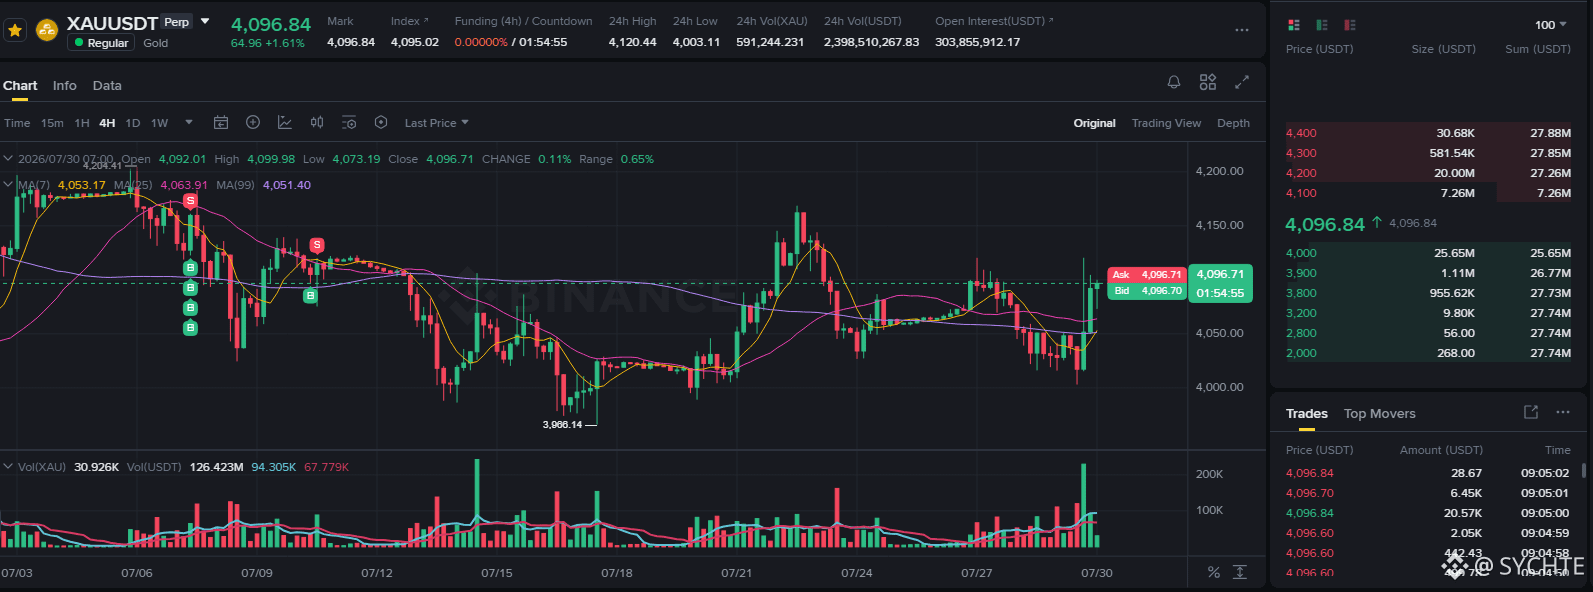Select the Time line chart interval
Screen dimensions: 1593x592
pyautogui.click(x=17, y=123)
